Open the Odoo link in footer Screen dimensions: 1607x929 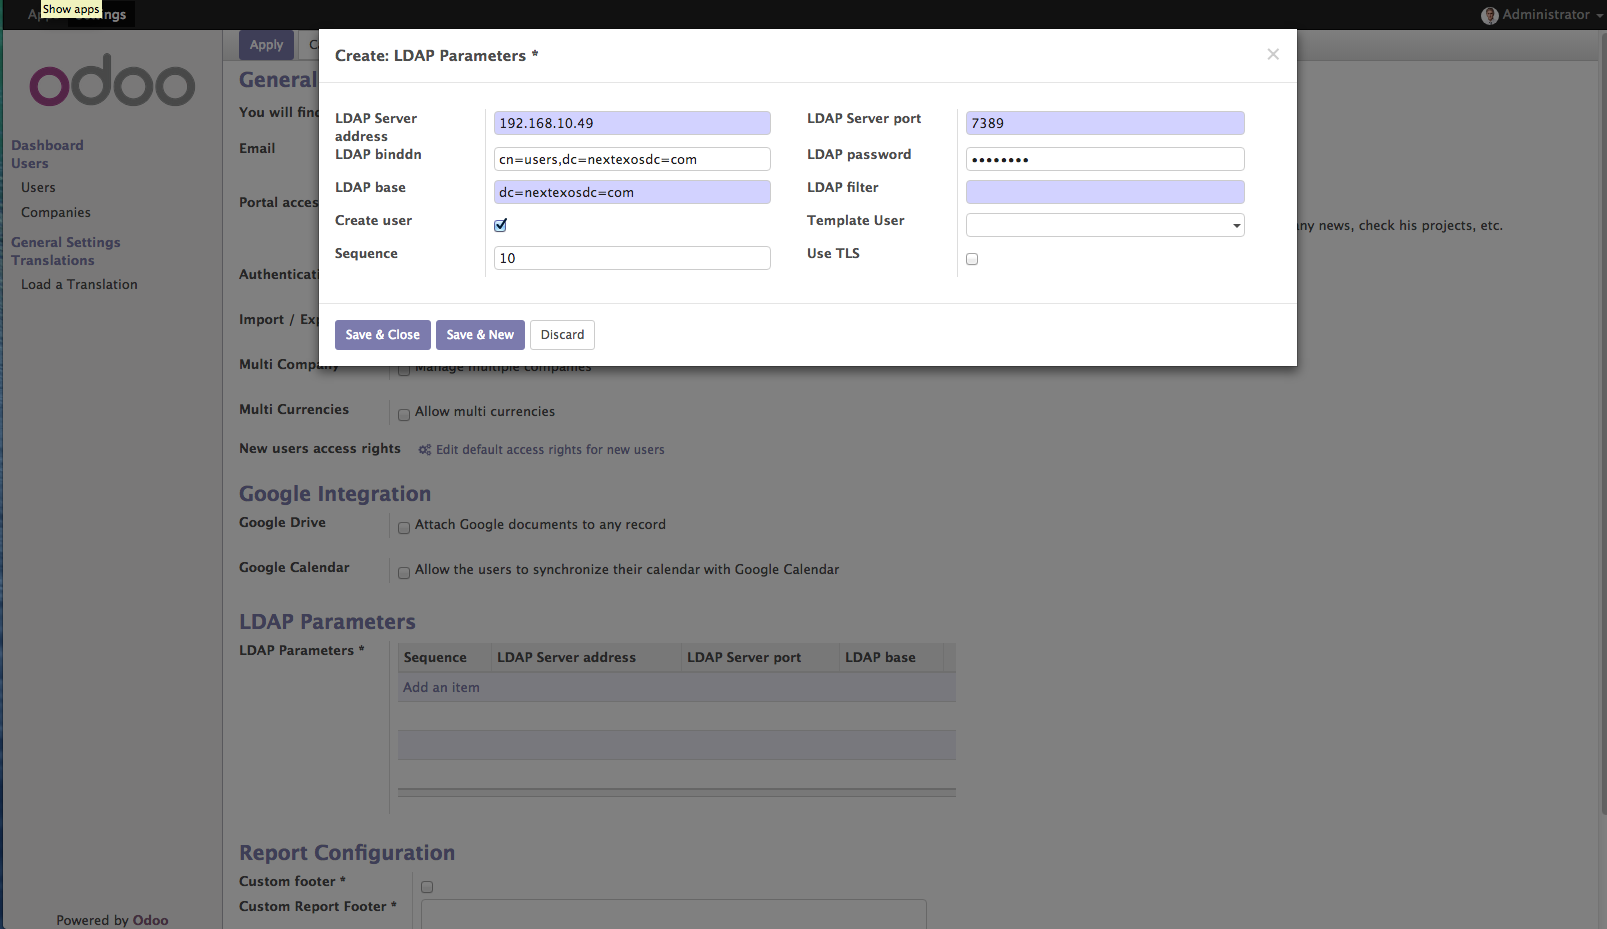pos(151,920)
